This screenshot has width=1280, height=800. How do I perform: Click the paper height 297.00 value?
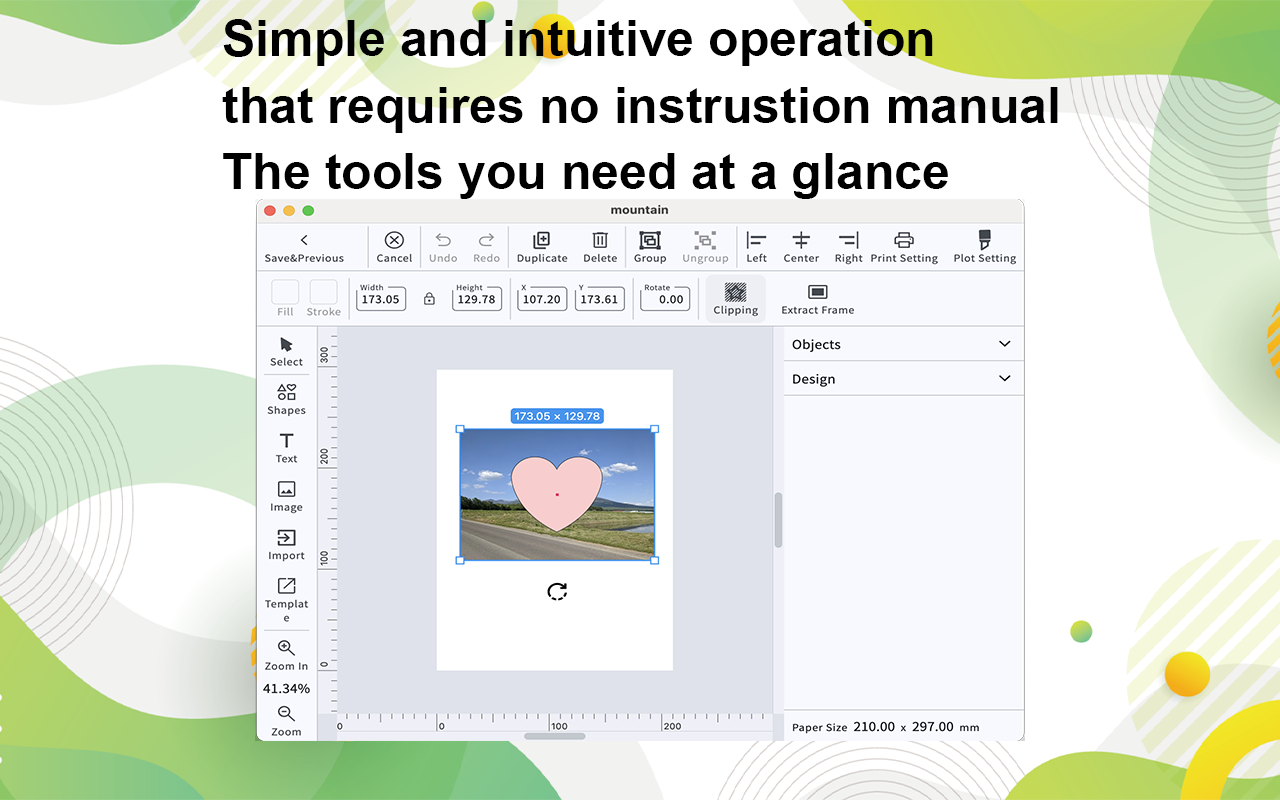click(x=933, y=727)
